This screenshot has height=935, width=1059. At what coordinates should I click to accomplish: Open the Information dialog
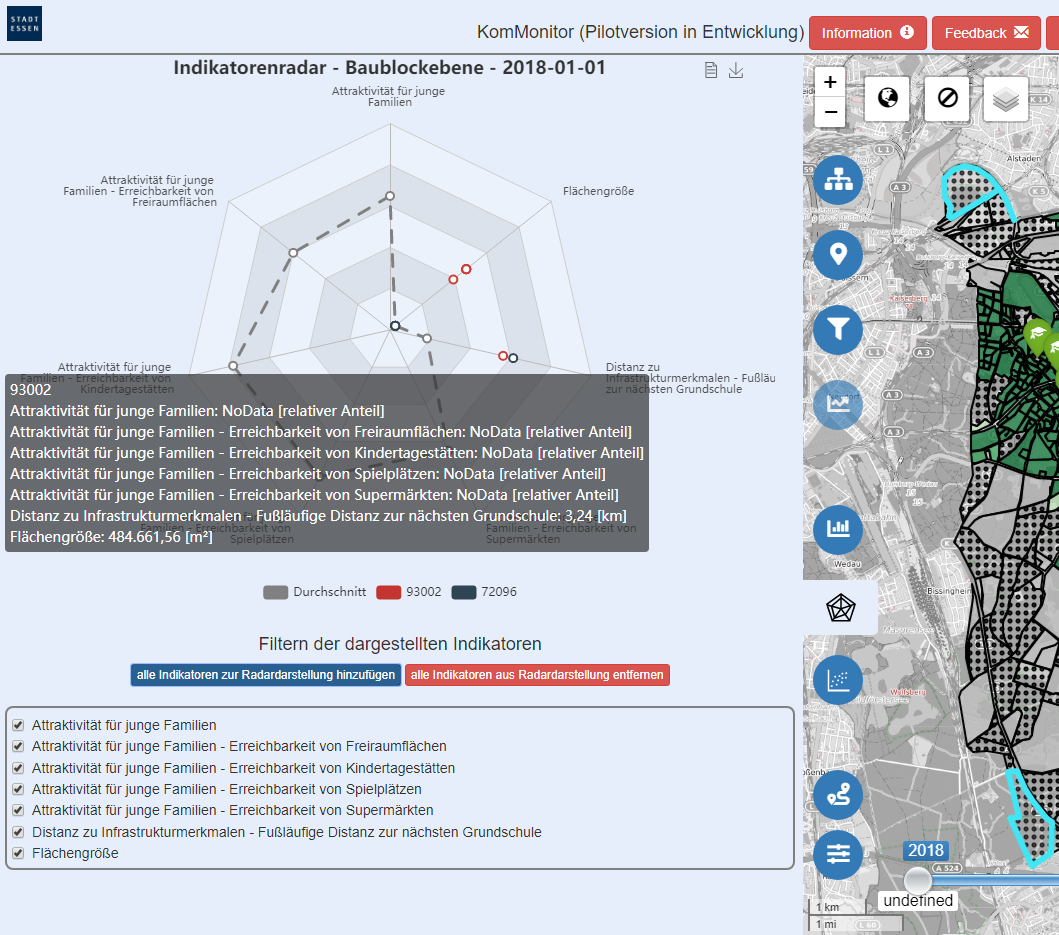pyautogui.click(x=867, y=33)
